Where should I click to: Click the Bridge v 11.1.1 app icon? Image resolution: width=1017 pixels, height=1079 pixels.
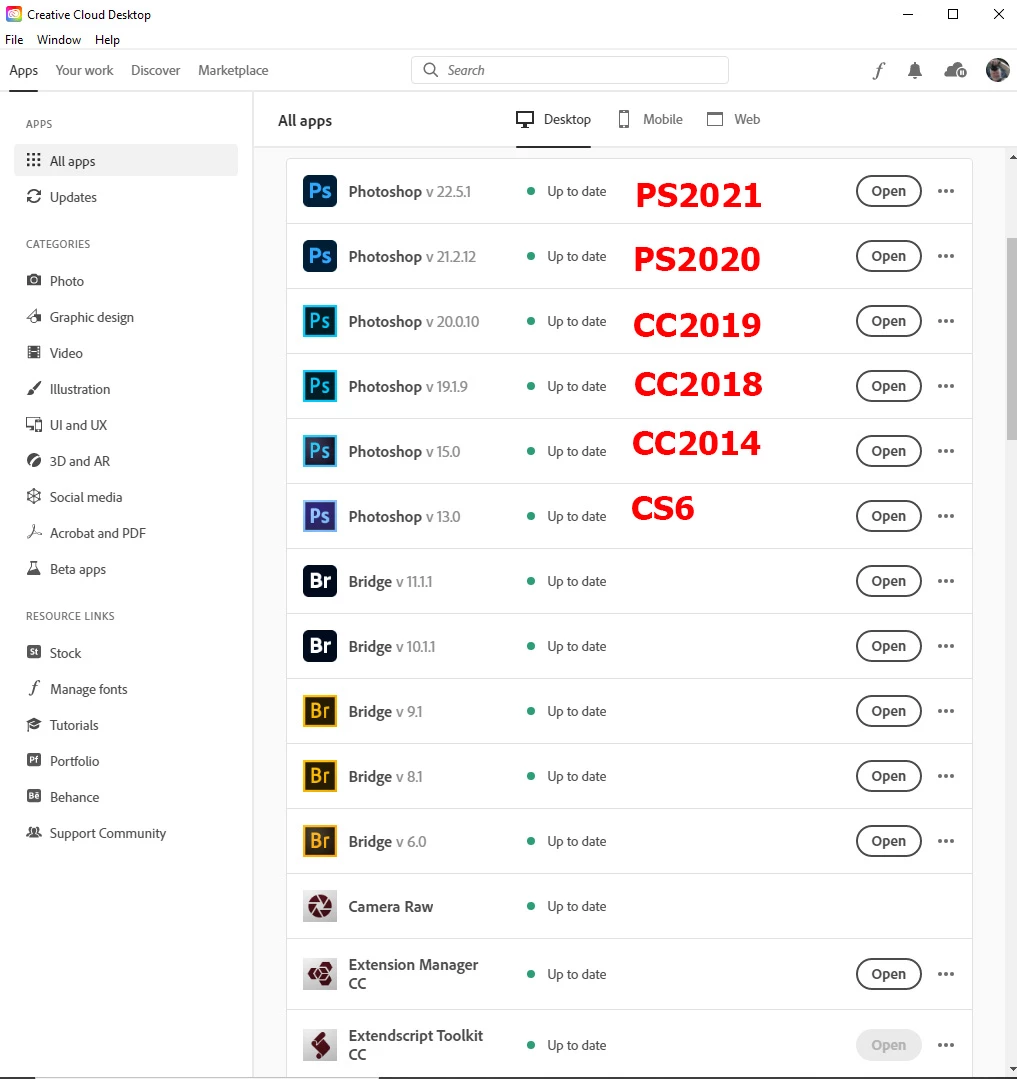pyautogui.click(x=320, y=581)
